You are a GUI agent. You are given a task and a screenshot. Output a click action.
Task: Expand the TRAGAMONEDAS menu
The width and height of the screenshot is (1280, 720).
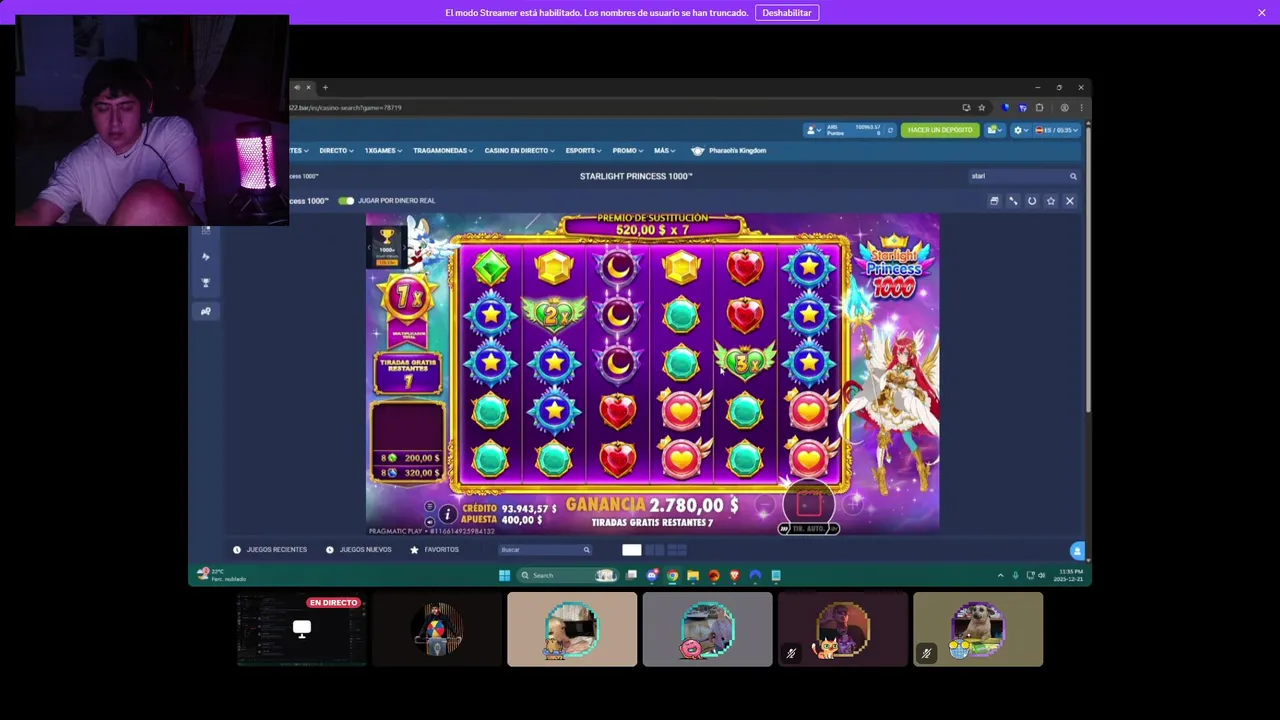click(x=443, y=151)
